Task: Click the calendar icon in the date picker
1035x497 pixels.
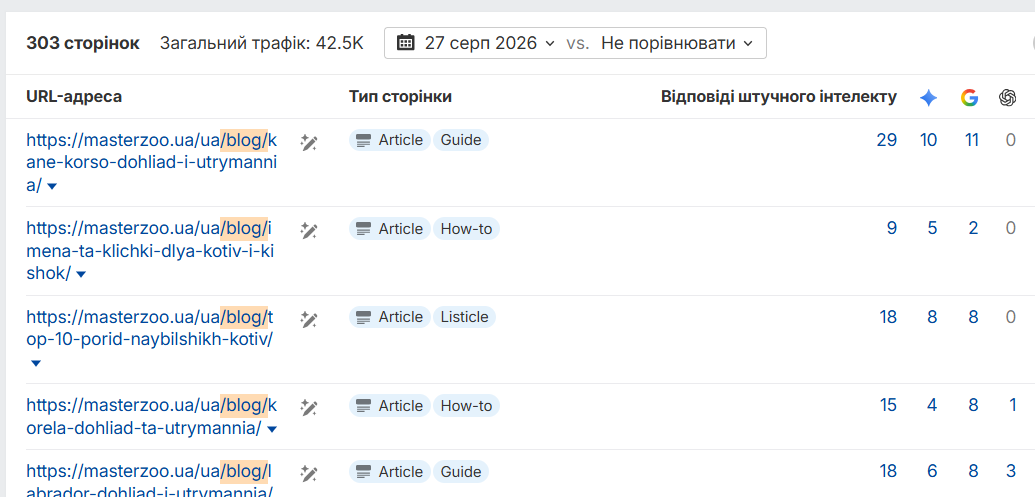Action: pos(405,44)
